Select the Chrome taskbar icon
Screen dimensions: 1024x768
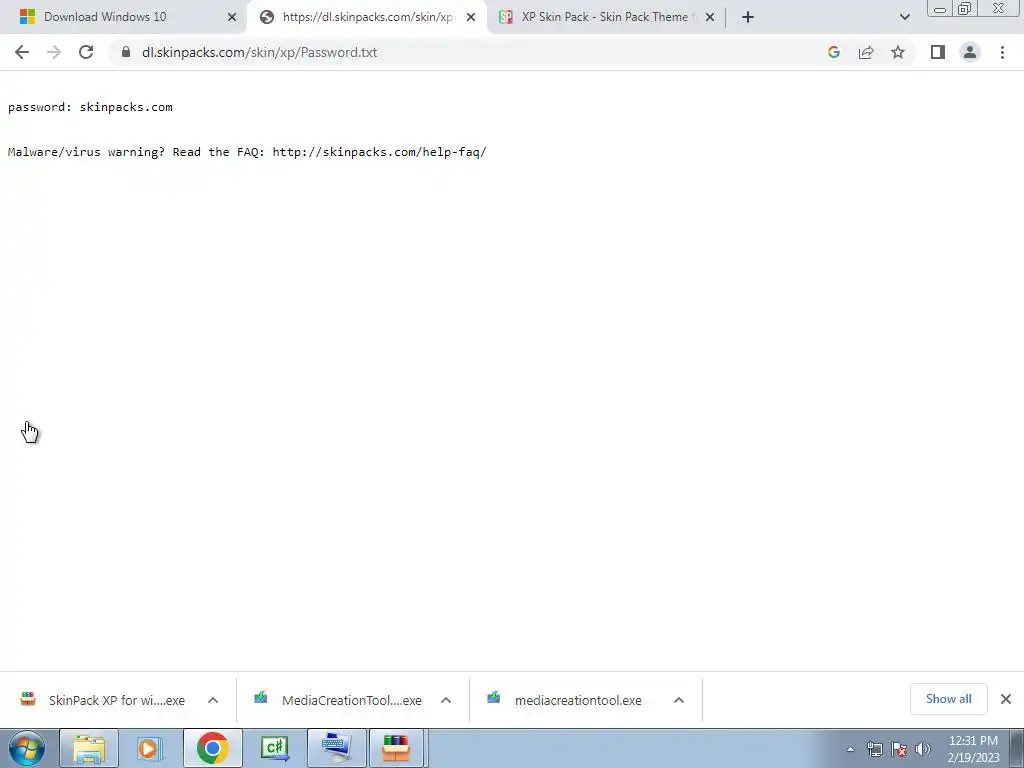tap(212, 748)
